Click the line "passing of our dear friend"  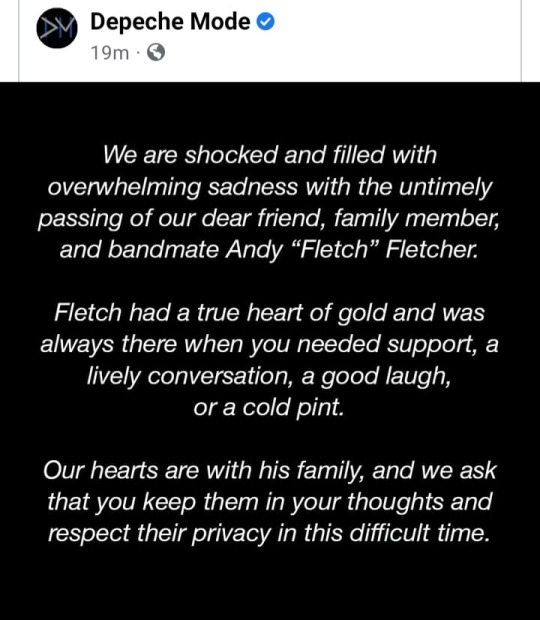click(269, 218)
